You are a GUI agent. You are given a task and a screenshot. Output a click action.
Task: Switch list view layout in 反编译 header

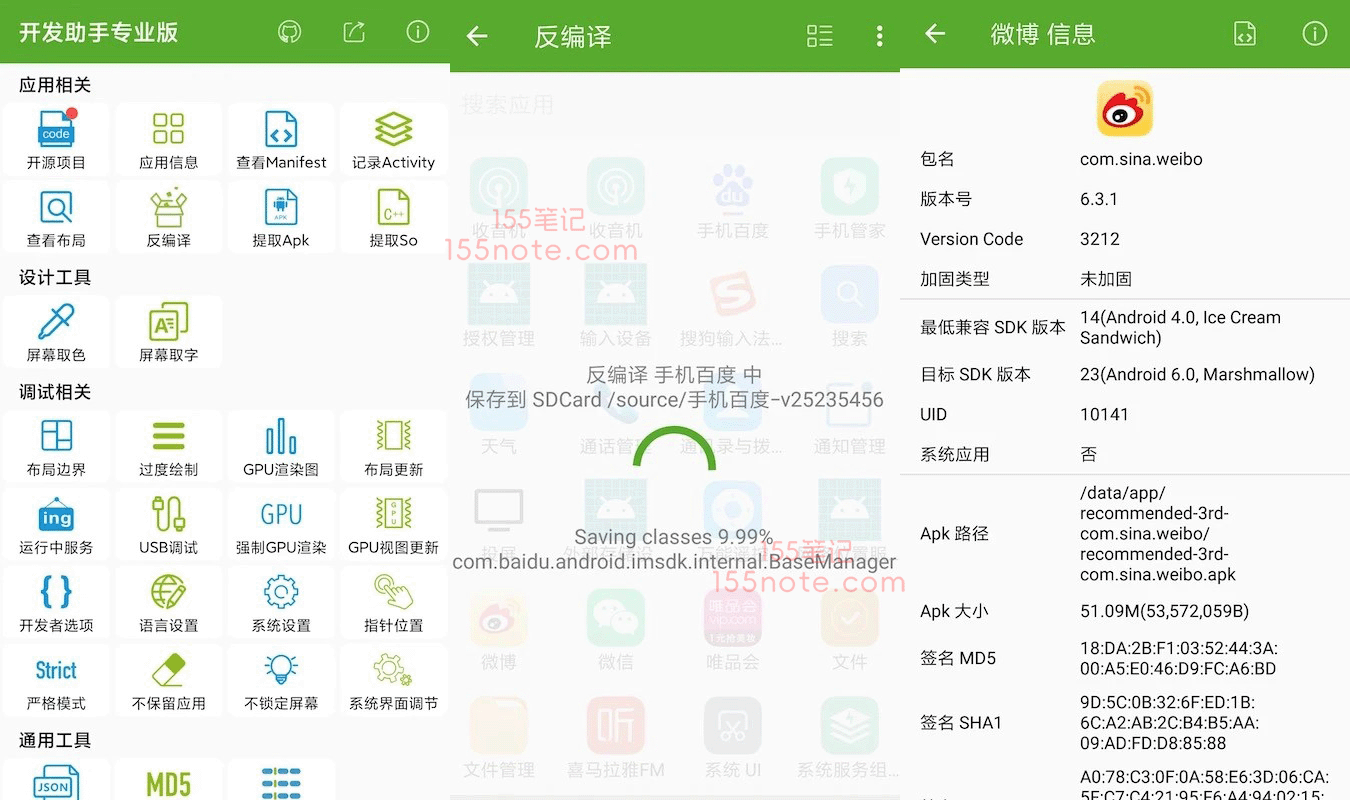pyautogui.click(x=819, y=37)
